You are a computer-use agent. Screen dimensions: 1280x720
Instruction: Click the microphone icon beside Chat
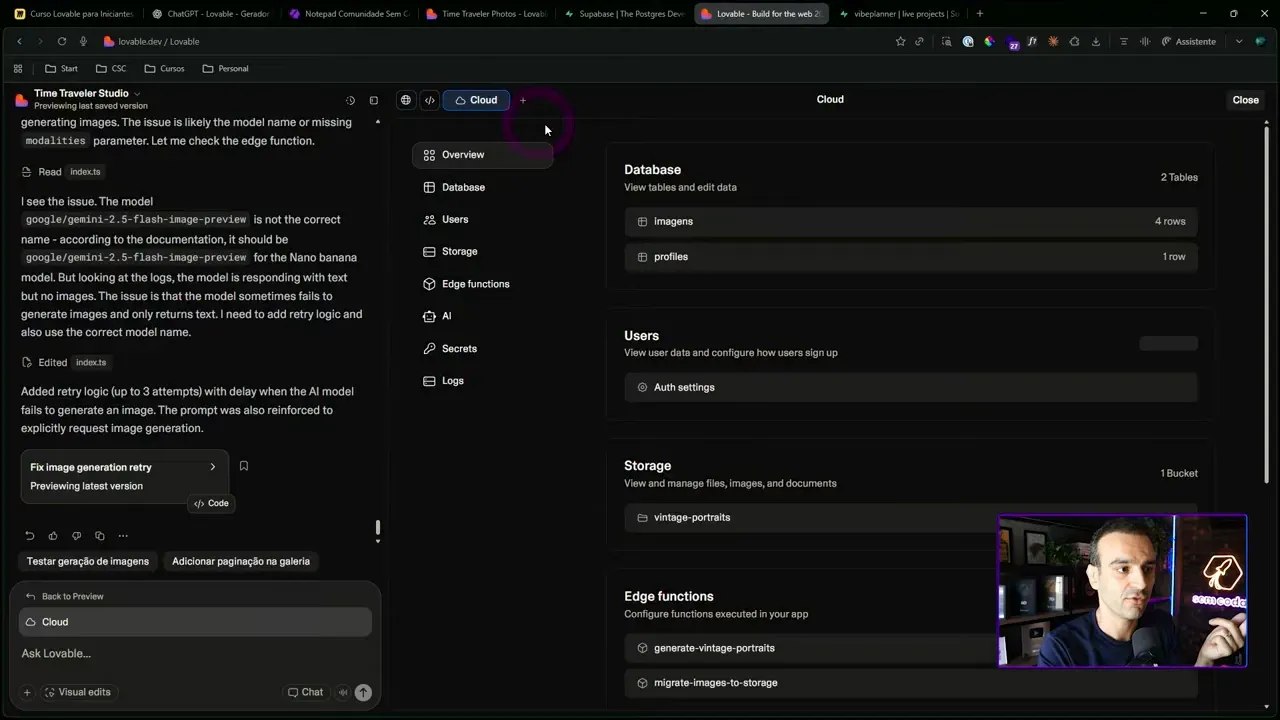pyautogui.click(x=342, y=692)
